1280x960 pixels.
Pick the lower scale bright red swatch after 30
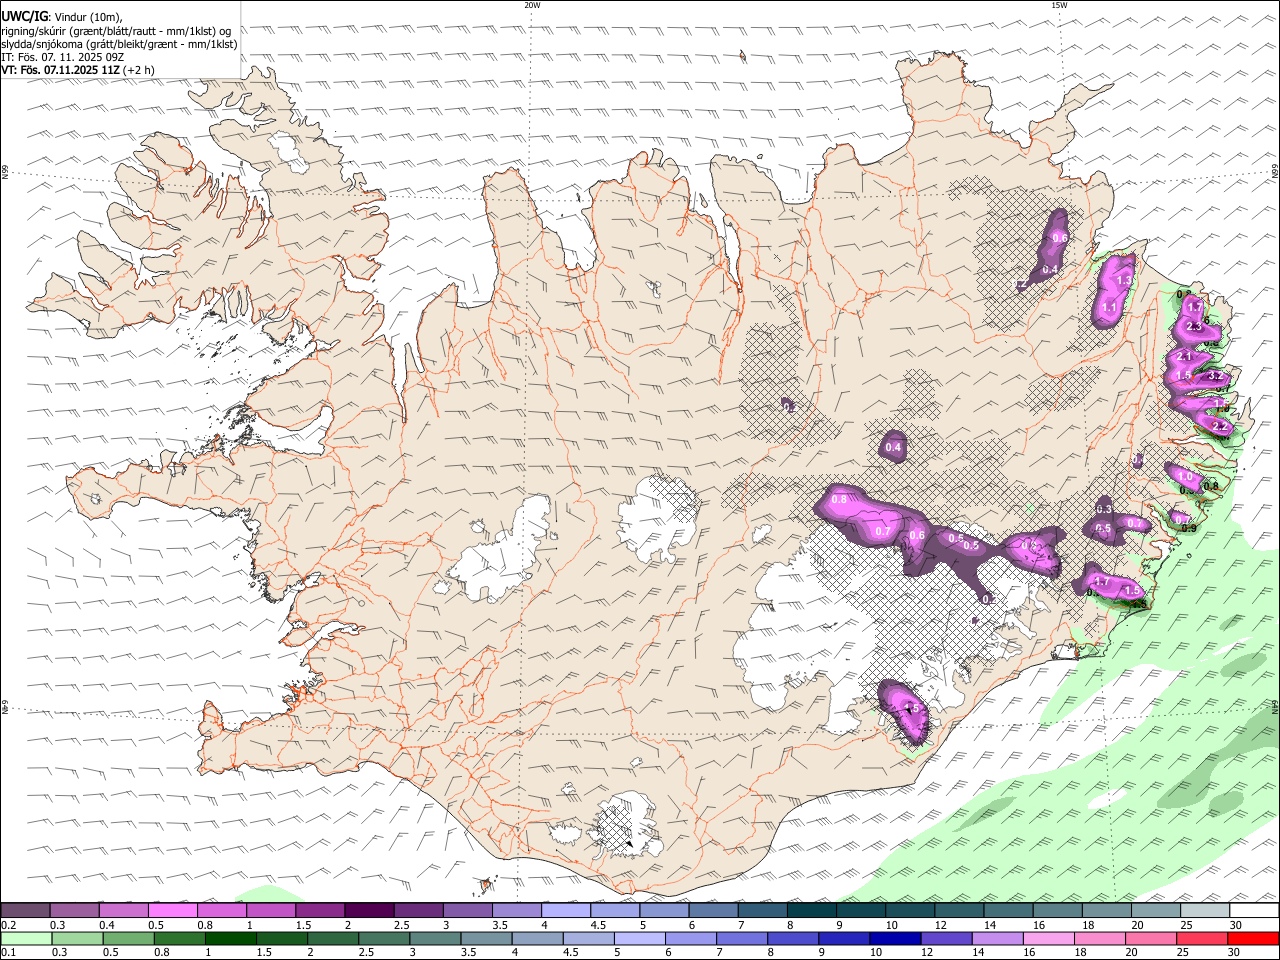coord(1253,938)
